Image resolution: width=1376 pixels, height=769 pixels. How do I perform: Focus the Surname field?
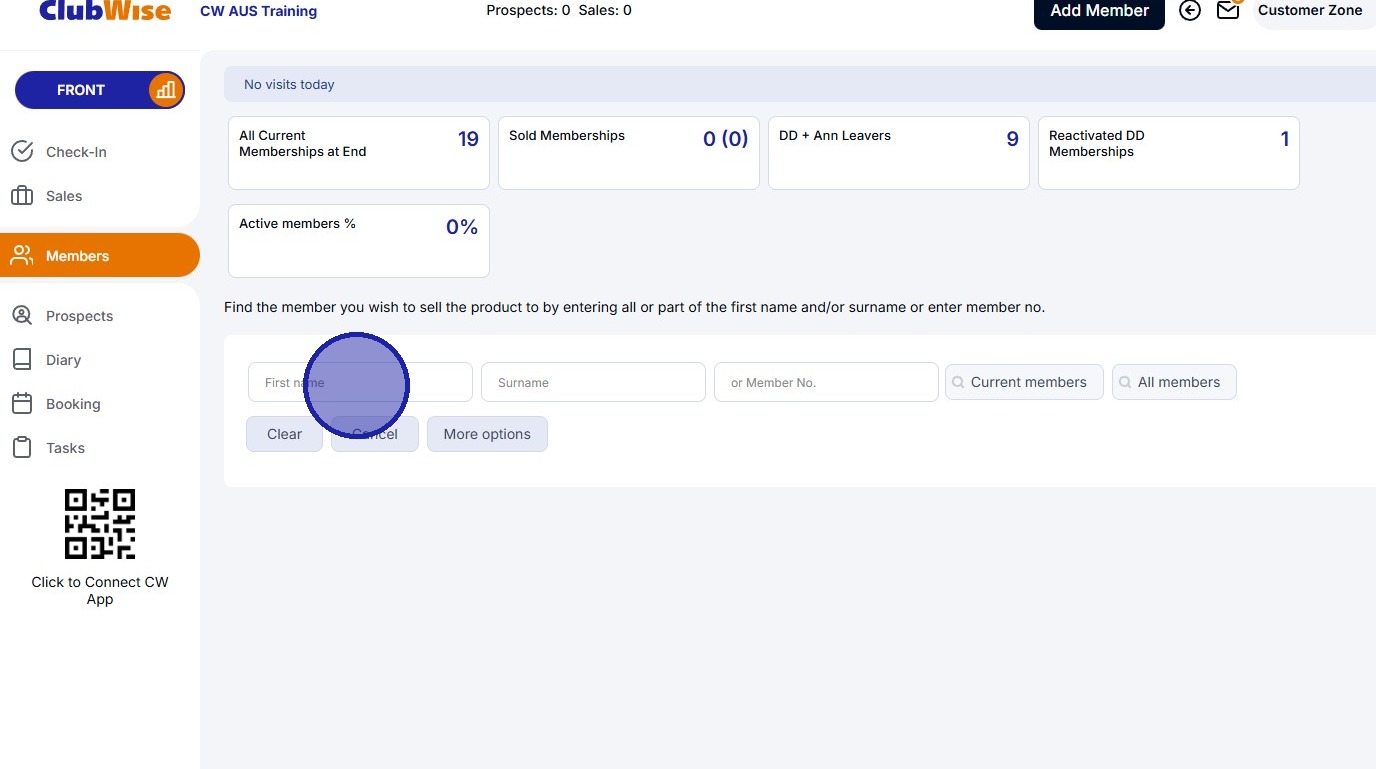click(593, 382)
